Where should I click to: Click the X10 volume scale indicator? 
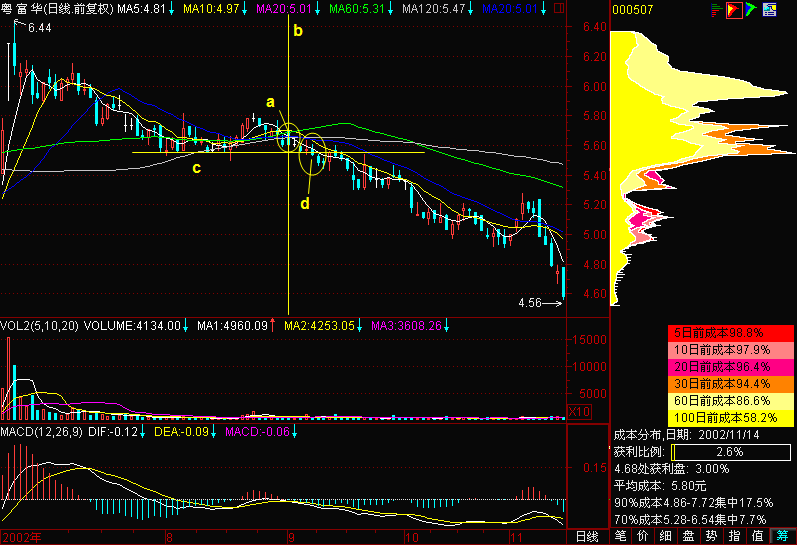click(x=579, y=411)
